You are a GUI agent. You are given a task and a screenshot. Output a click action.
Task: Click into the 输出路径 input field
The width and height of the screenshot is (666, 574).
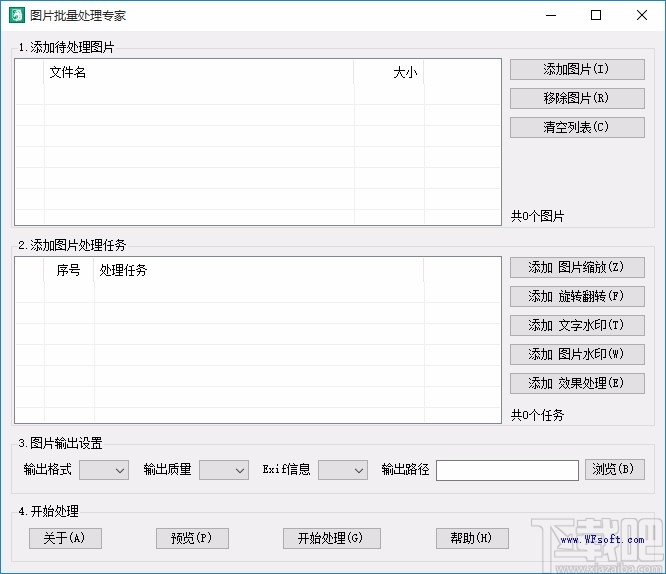coord(507,470)
